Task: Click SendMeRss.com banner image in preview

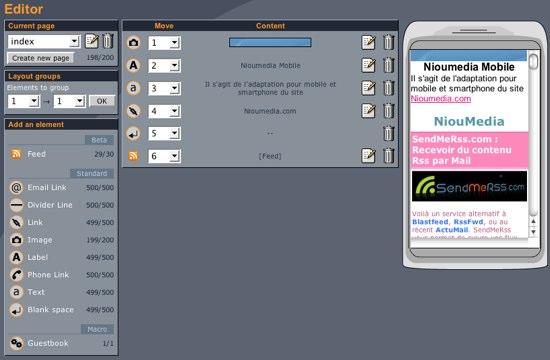Action: coord(469,186)
